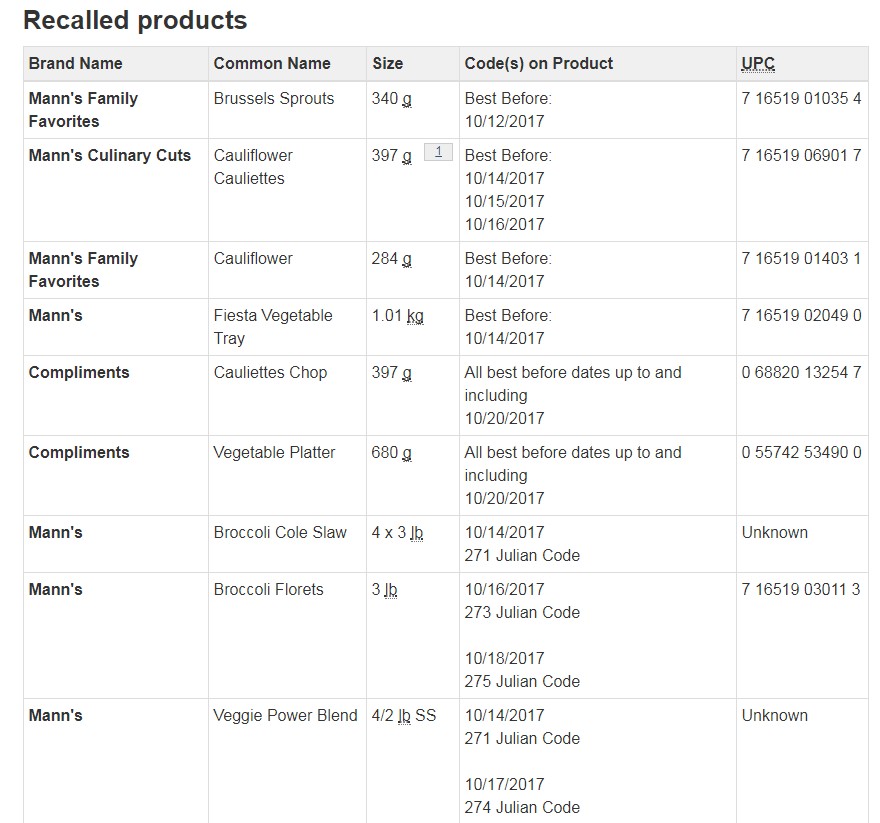Click the Size column header
The height and width of the screenshot is (823, 880).
[x=387, y=63]
